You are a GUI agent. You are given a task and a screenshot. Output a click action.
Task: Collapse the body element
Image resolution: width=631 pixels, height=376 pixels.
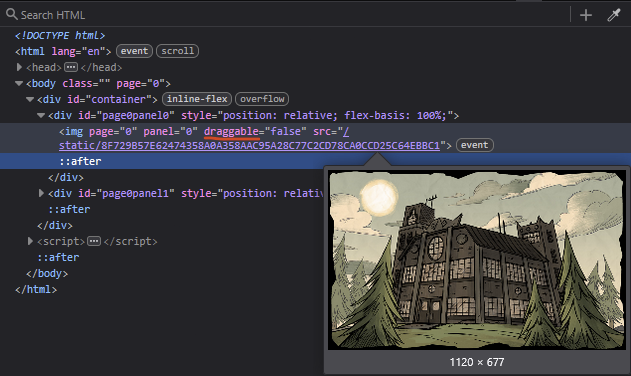pos(19,83)
